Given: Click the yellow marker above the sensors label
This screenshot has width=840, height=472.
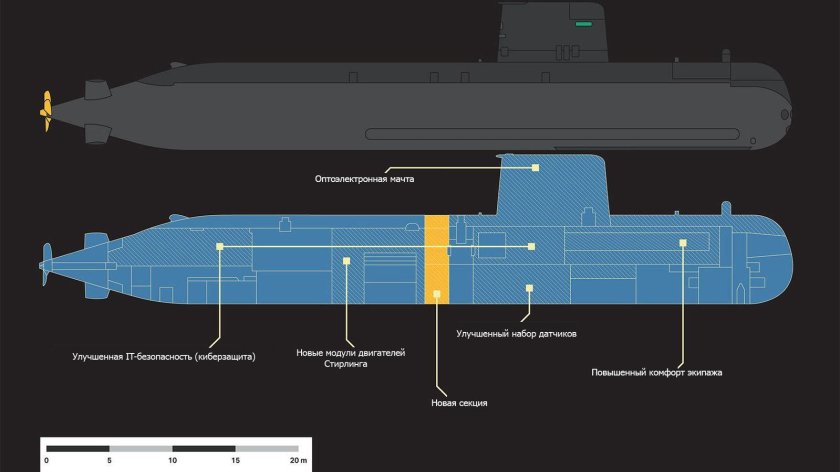Looking at the screenshot, I should click(529, 288).
